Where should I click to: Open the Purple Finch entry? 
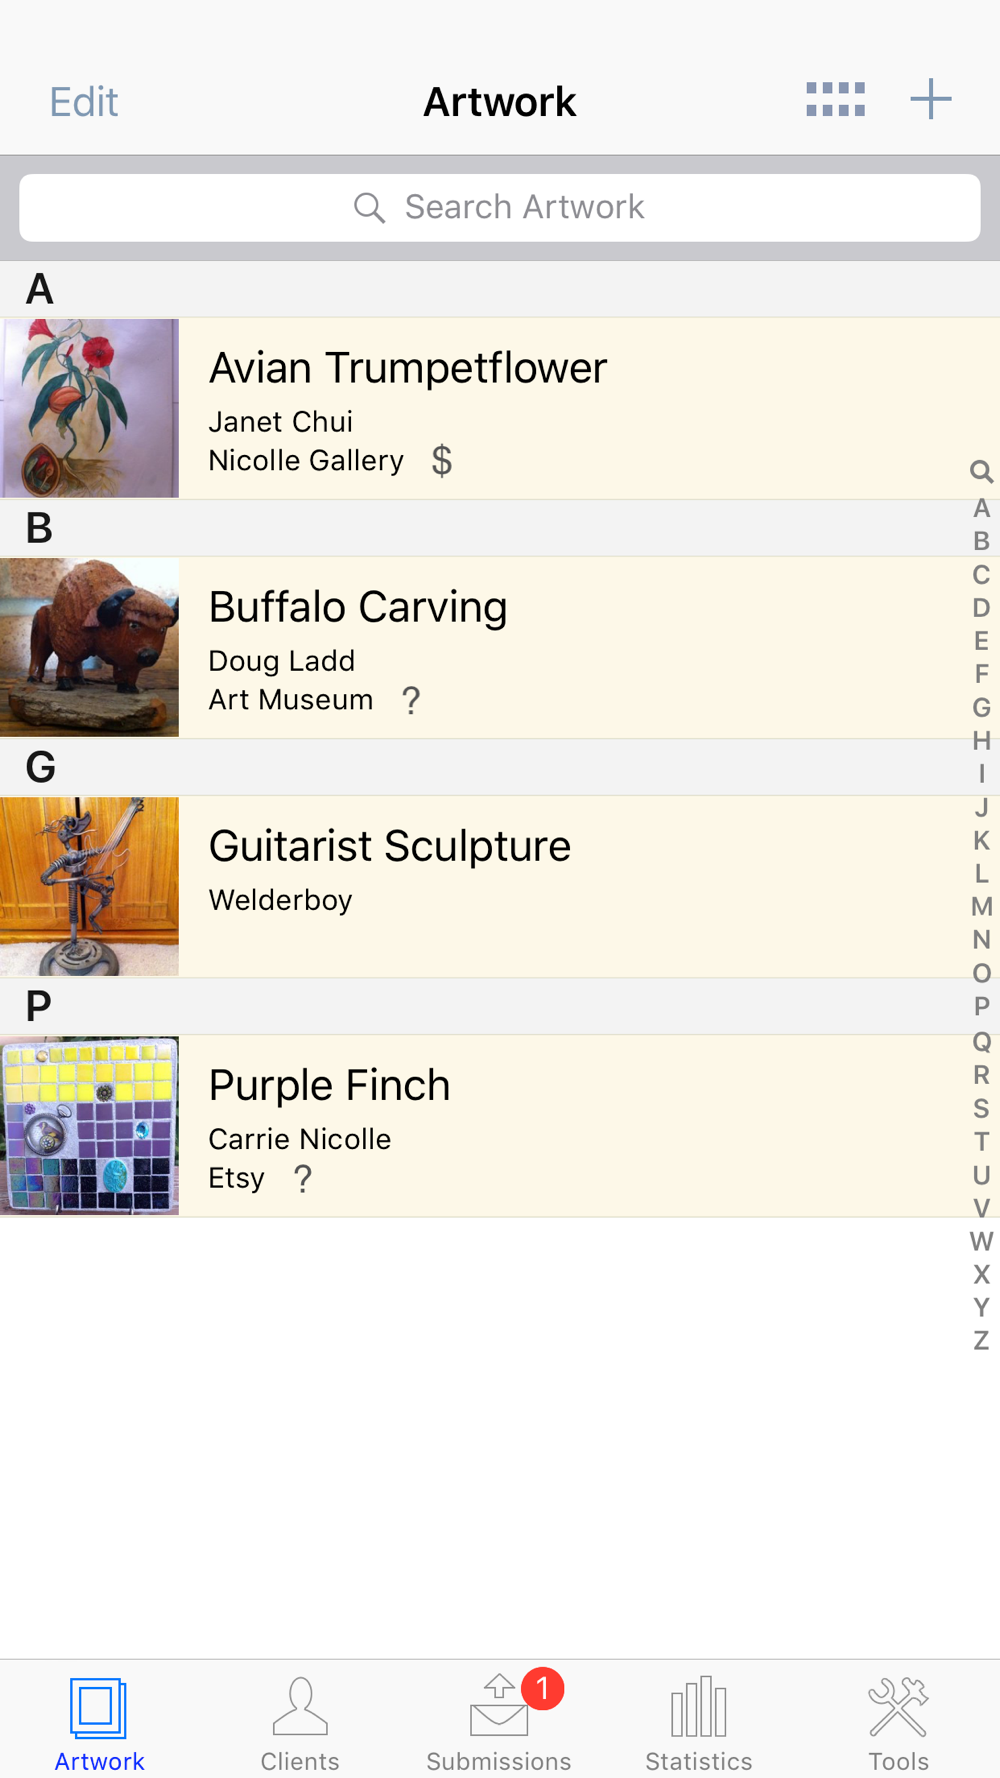pos(500,1126)
